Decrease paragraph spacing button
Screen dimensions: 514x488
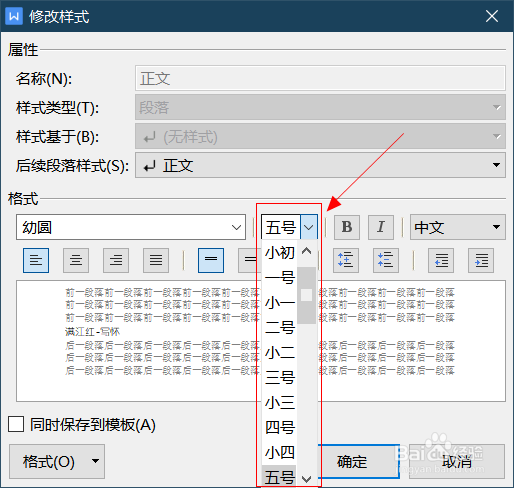coord(386,260)
